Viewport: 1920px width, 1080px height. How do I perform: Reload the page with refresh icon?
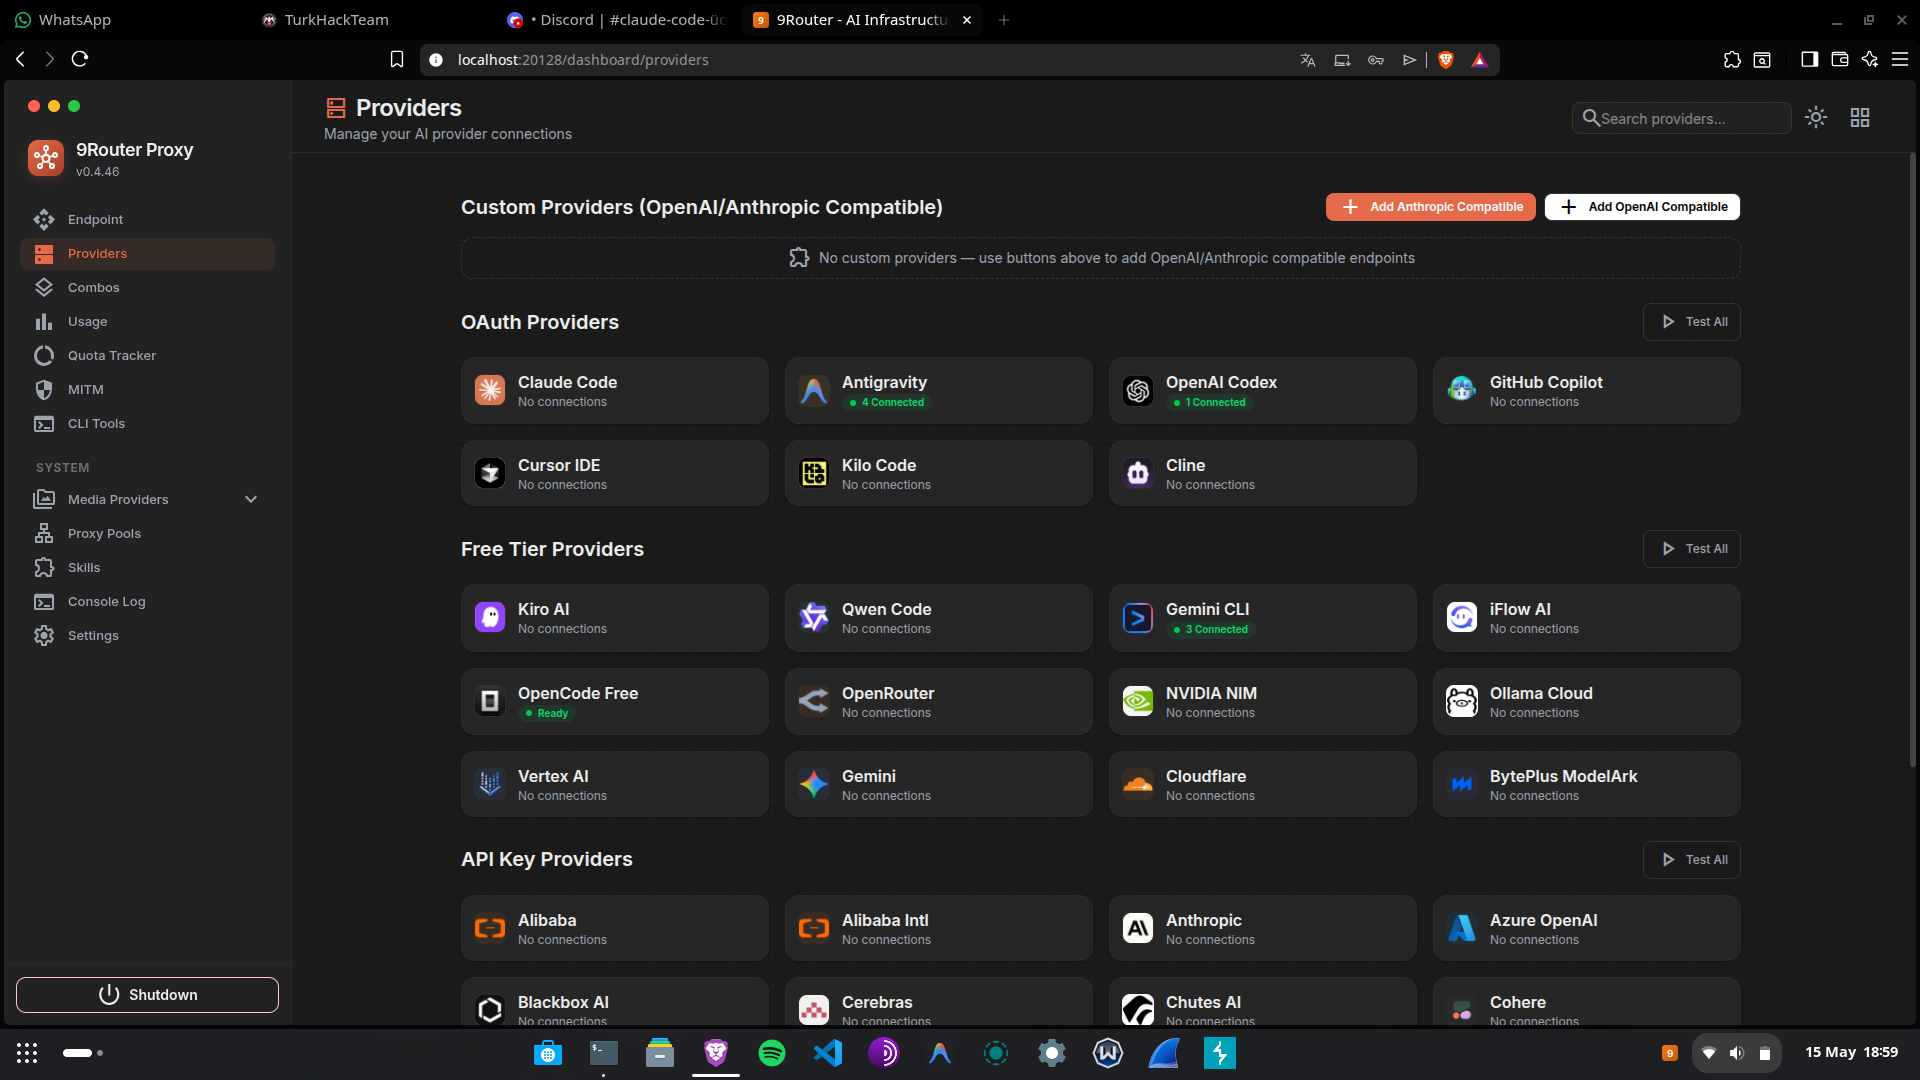[x=80, y=59]
